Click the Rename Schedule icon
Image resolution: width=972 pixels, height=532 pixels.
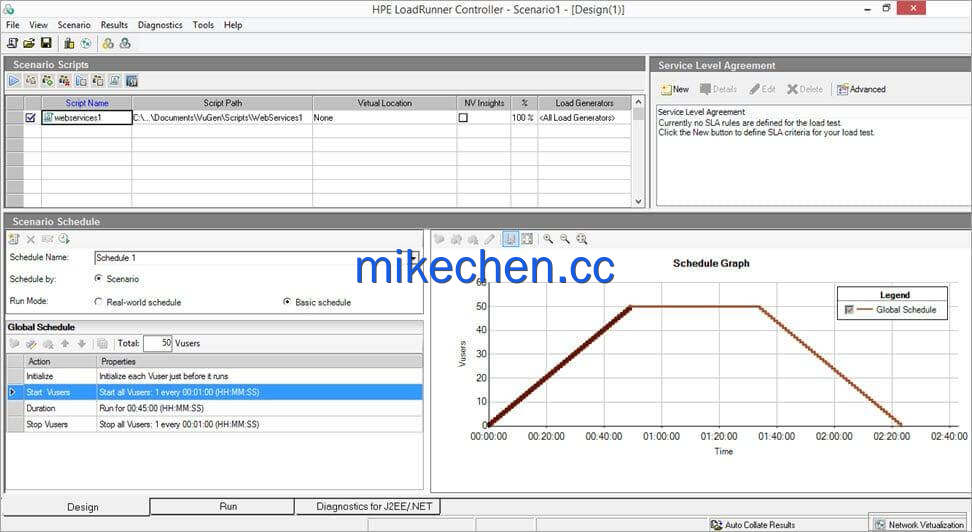coord(48,239)
